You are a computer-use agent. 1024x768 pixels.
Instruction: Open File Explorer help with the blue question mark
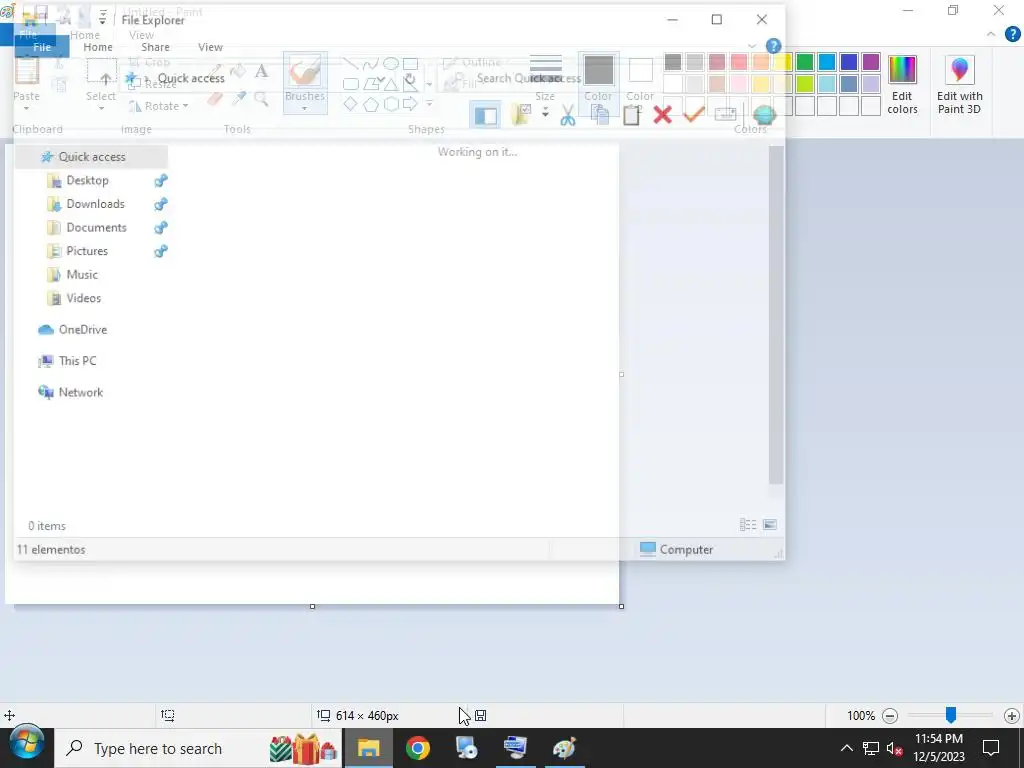pos(773,46)
